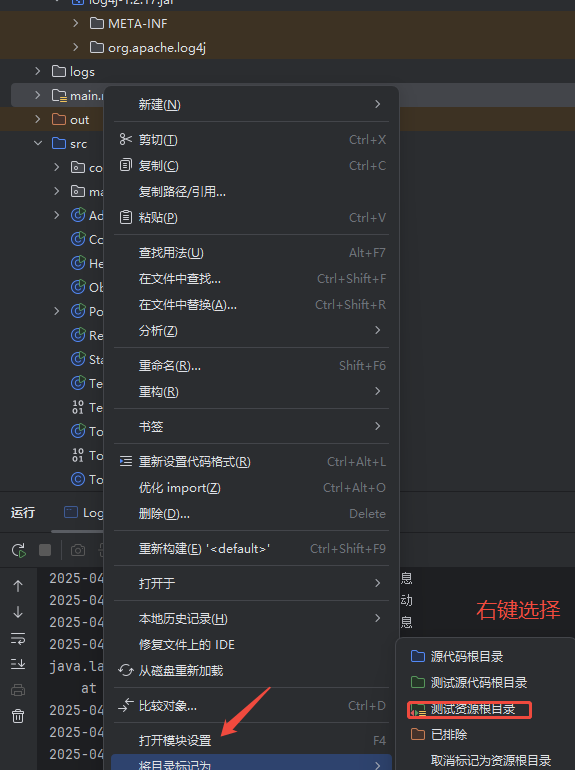Viewport: 575px width, 770px height.
Task: Click the down arrow stack trace icon
Action: click(x=18, y=612)
